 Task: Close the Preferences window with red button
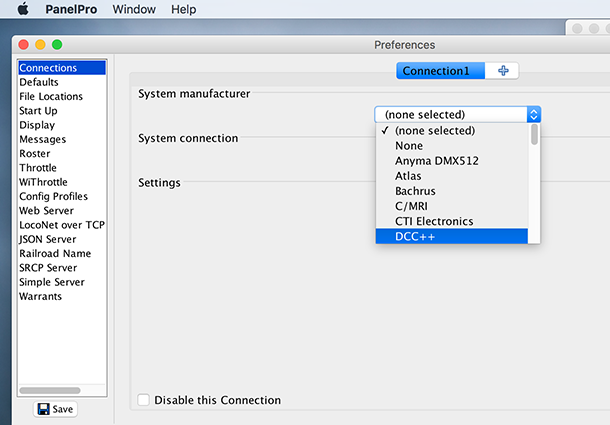tap(24, 45)
